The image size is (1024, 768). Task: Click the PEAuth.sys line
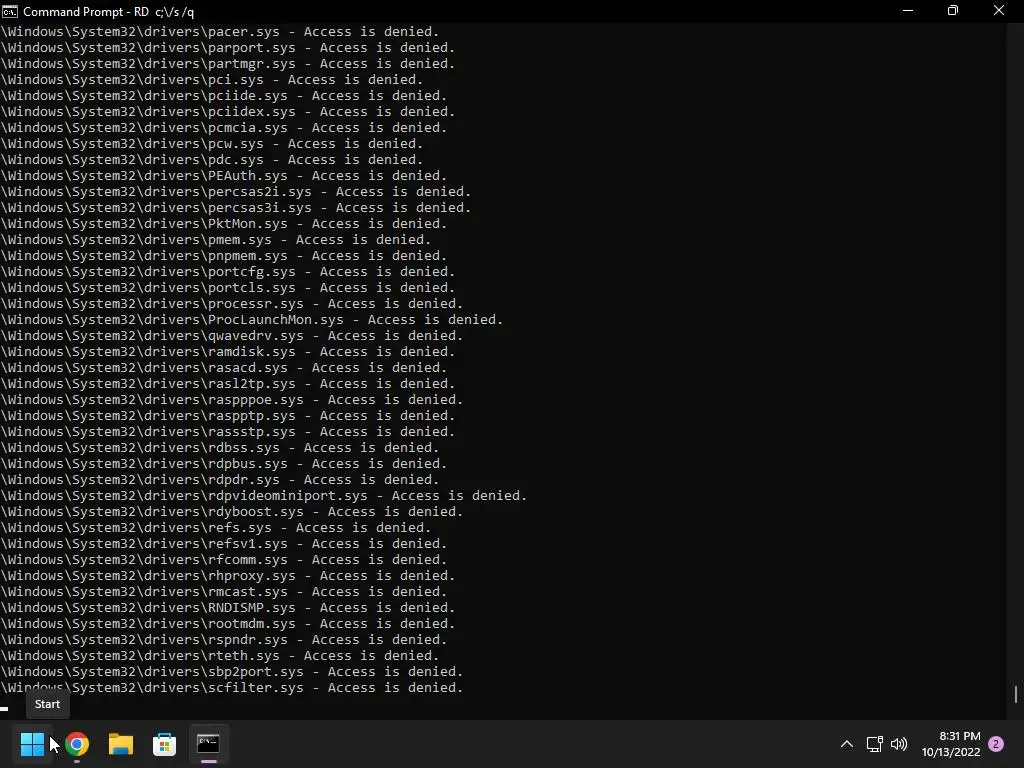[x=223, y=176]
